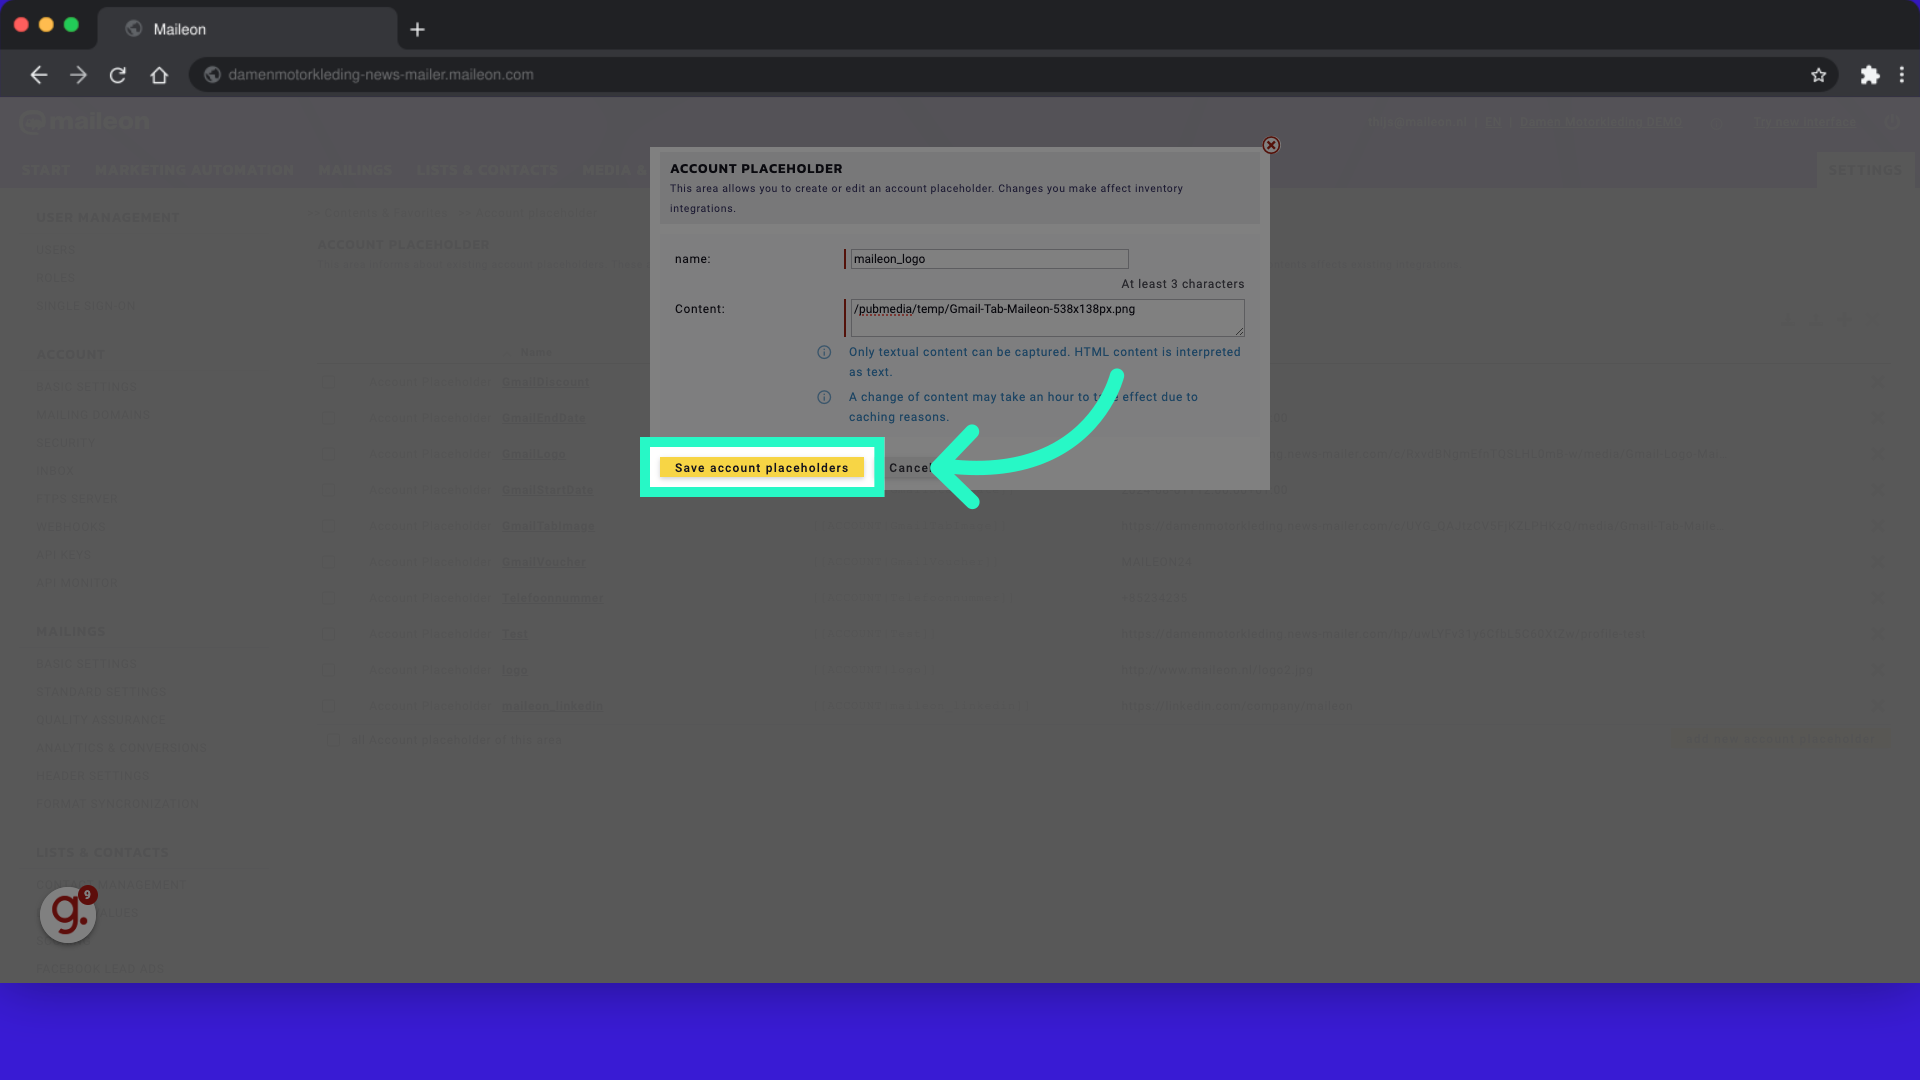Select the maileon_logo name field text
This screenshot has width=1920, height=1080.
pos(986,258)
